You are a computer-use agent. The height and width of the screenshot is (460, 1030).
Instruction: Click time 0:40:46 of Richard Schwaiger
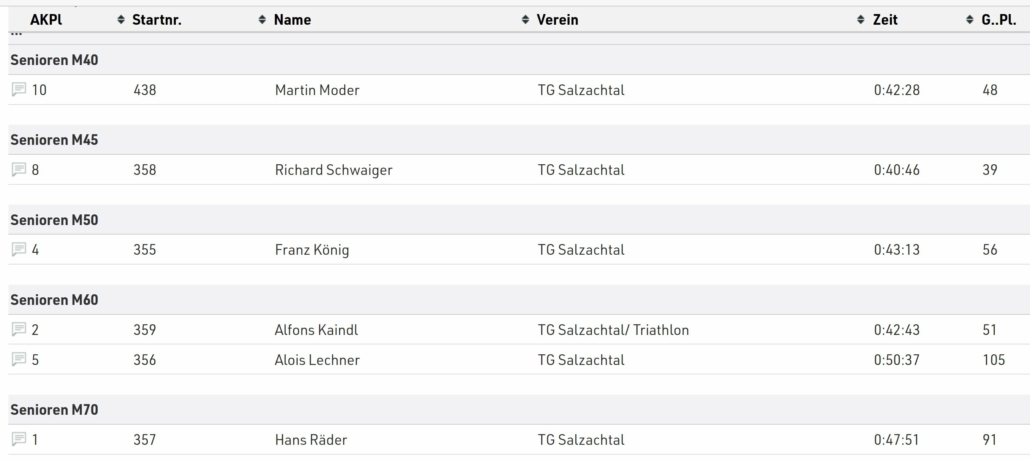(897, 170)
